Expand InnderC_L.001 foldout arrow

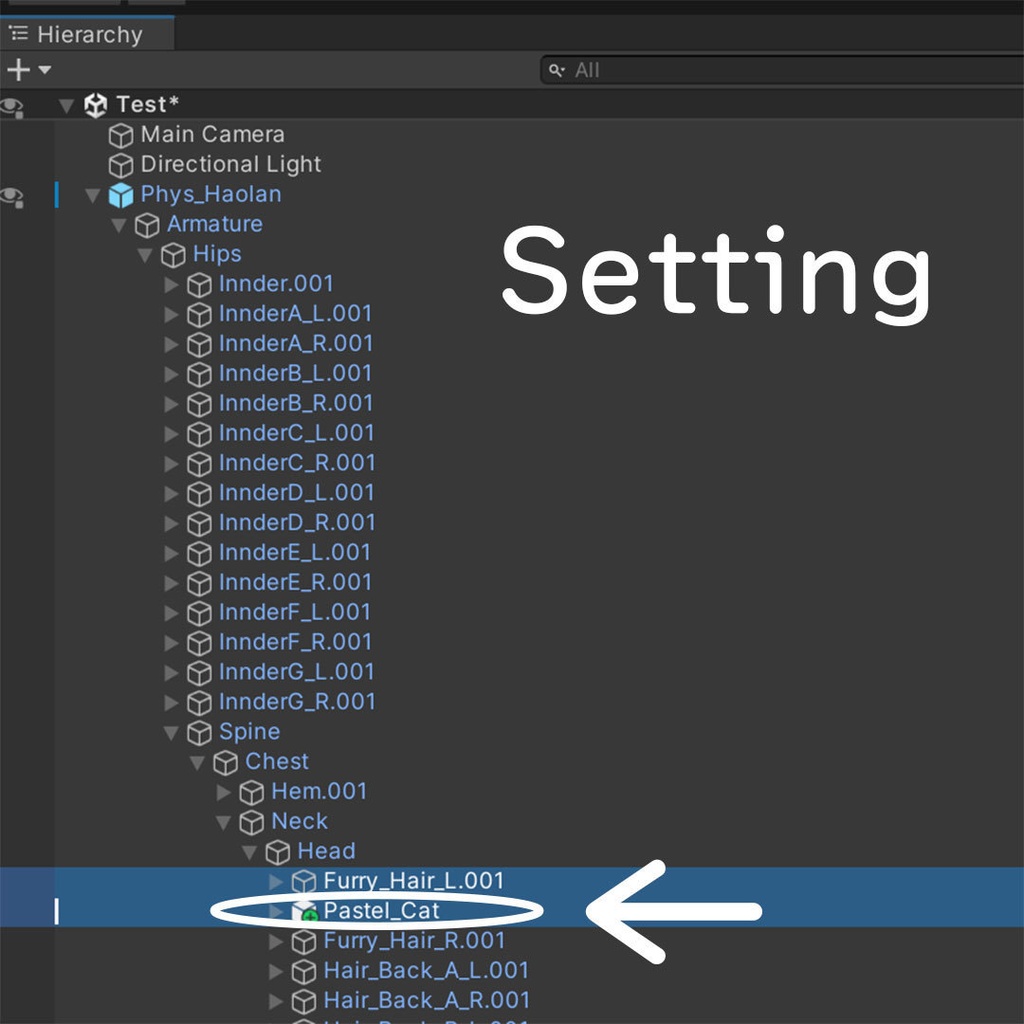pos(171,434)
